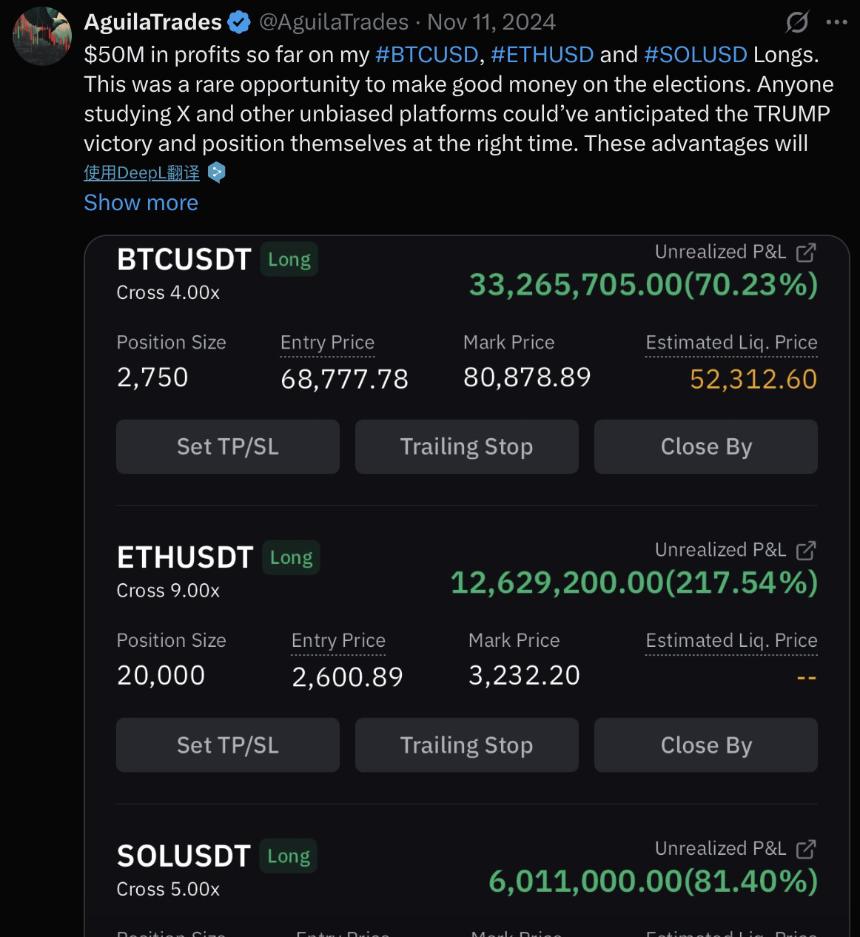The width and height of the screenshot is (860, 937).
Task: Click the 使用DeepL翻译 translate link
Action: coord(141,172)
